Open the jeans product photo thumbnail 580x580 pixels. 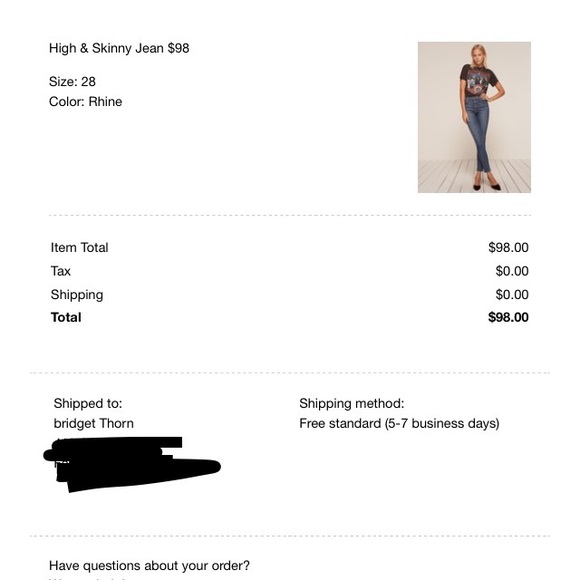[x=474, y=117]
